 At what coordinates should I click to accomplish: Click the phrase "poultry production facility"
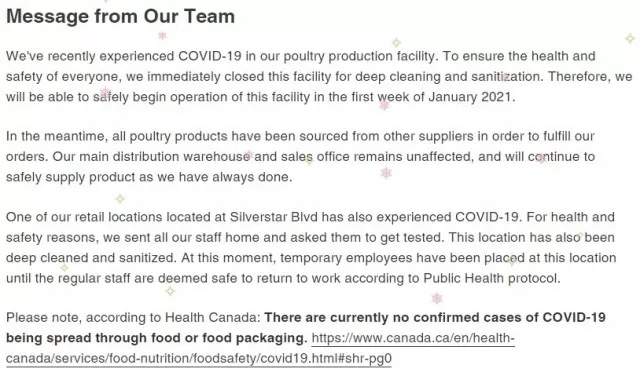pos(359,56)
